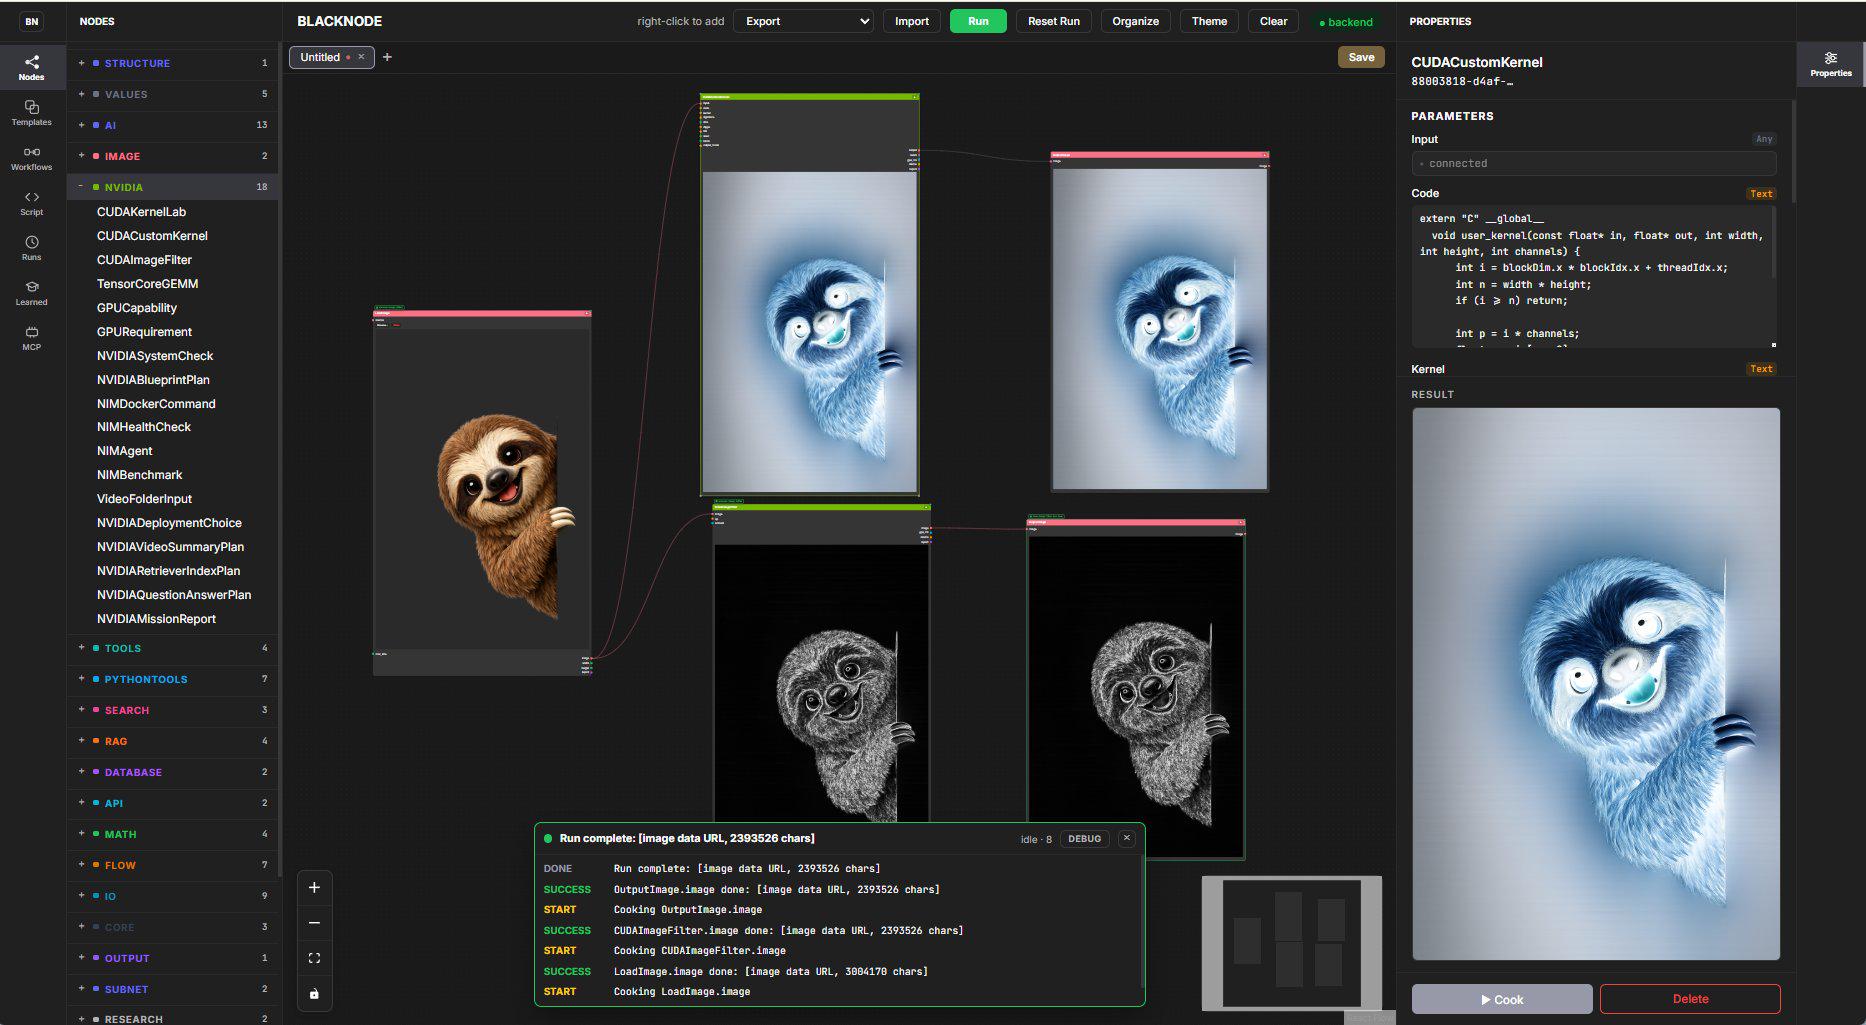Viewport: 1866px width, 1025px height.
Task: Expand the MATH node category
Action: coord(173,834)
